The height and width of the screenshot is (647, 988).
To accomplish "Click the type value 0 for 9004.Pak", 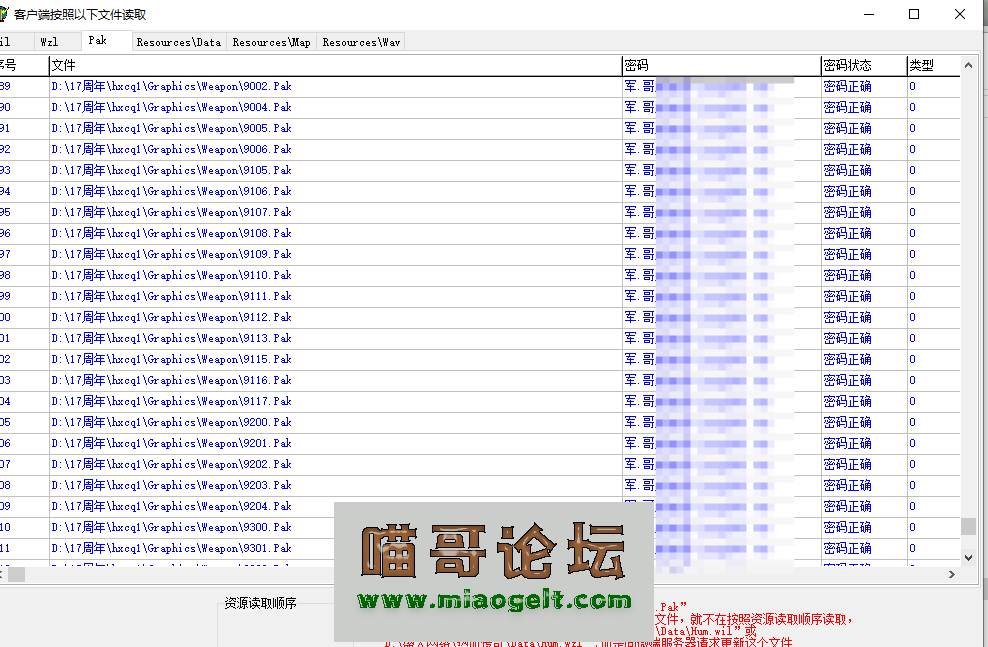I will [x=911, y=107].
